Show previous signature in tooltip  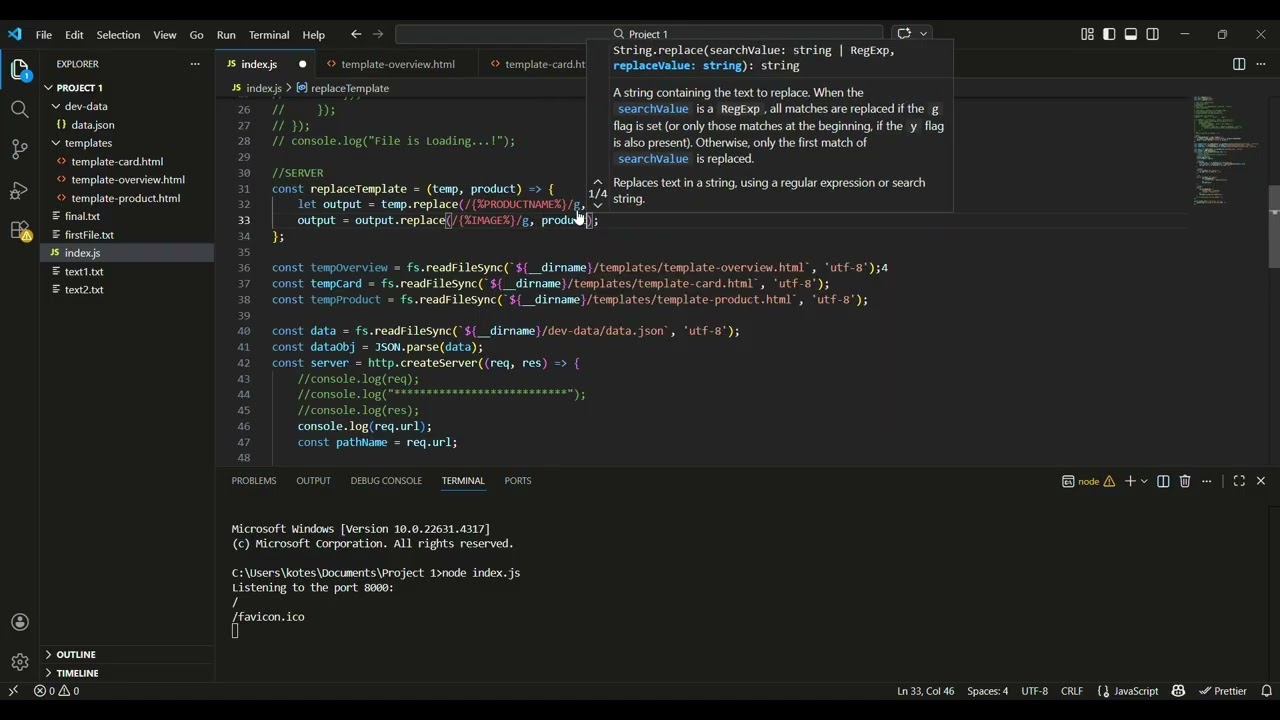coord(598,183)
